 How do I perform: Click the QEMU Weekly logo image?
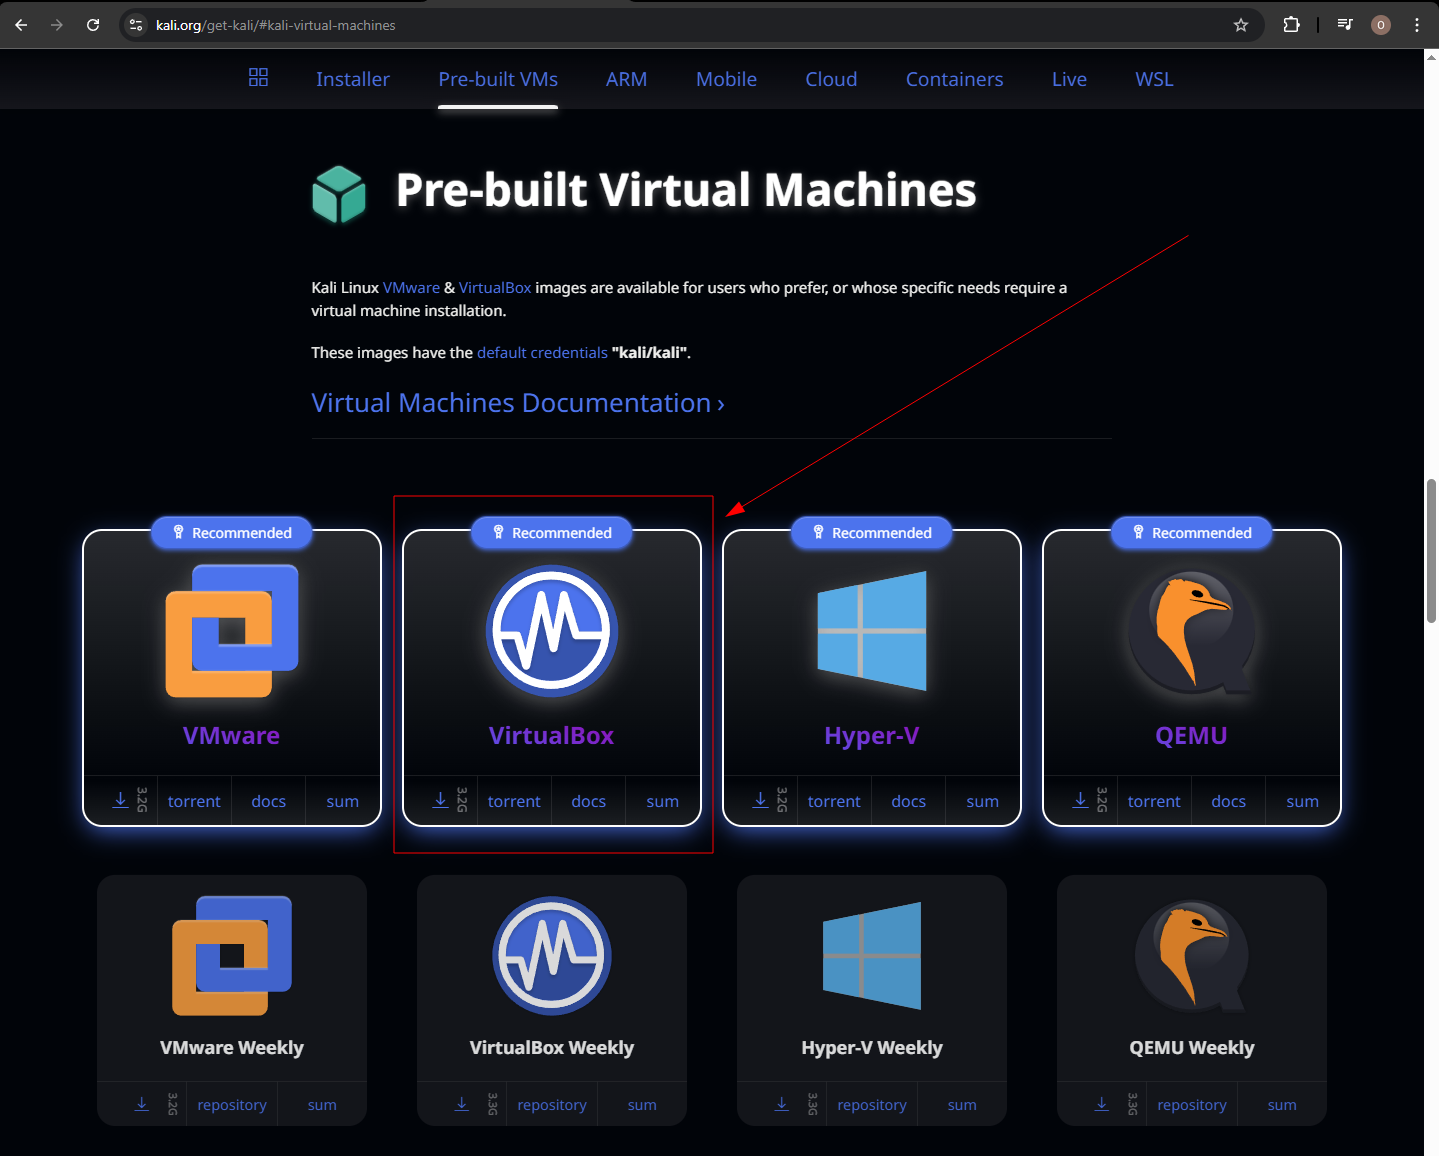pyautogui.click(x=1192, y=956)
